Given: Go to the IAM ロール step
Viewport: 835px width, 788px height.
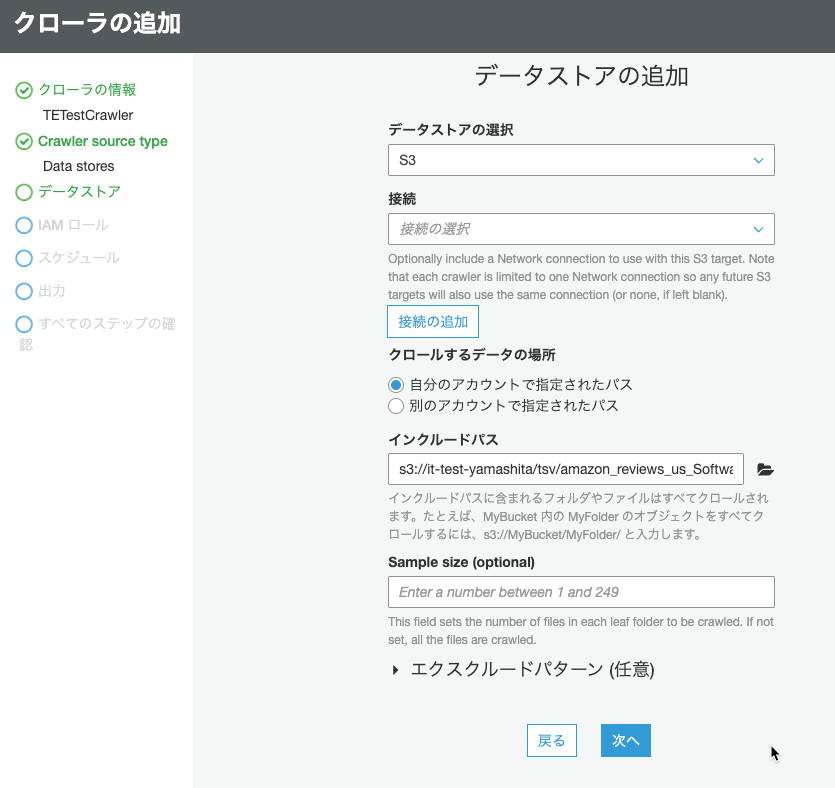Looking at the screenshot, I should click(73, 225).
